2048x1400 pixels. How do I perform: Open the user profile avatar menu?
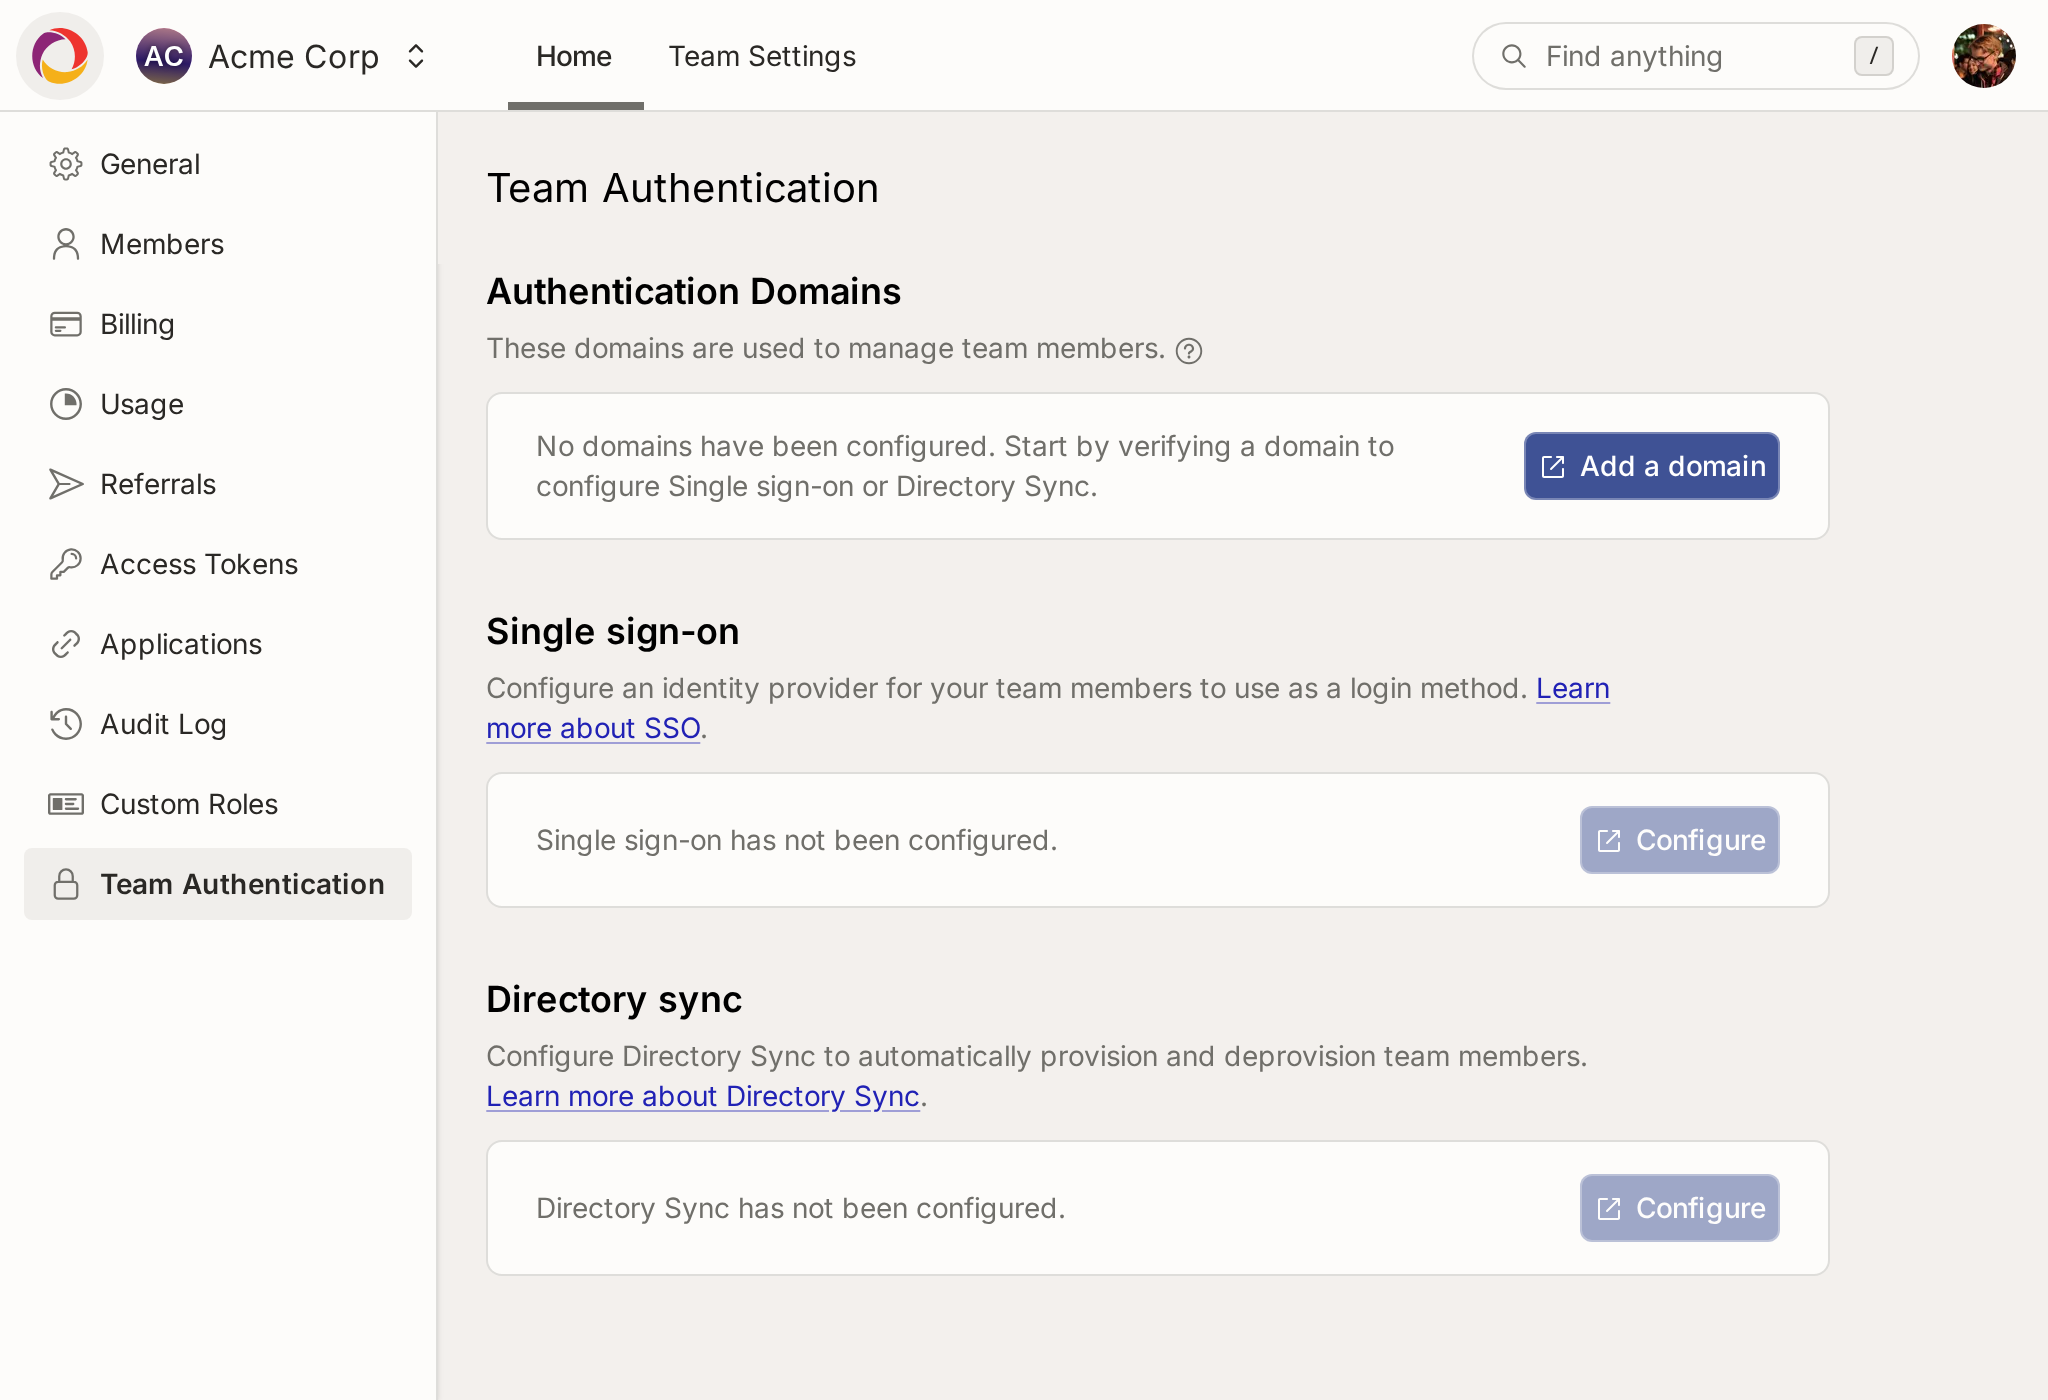point(1983,56)
